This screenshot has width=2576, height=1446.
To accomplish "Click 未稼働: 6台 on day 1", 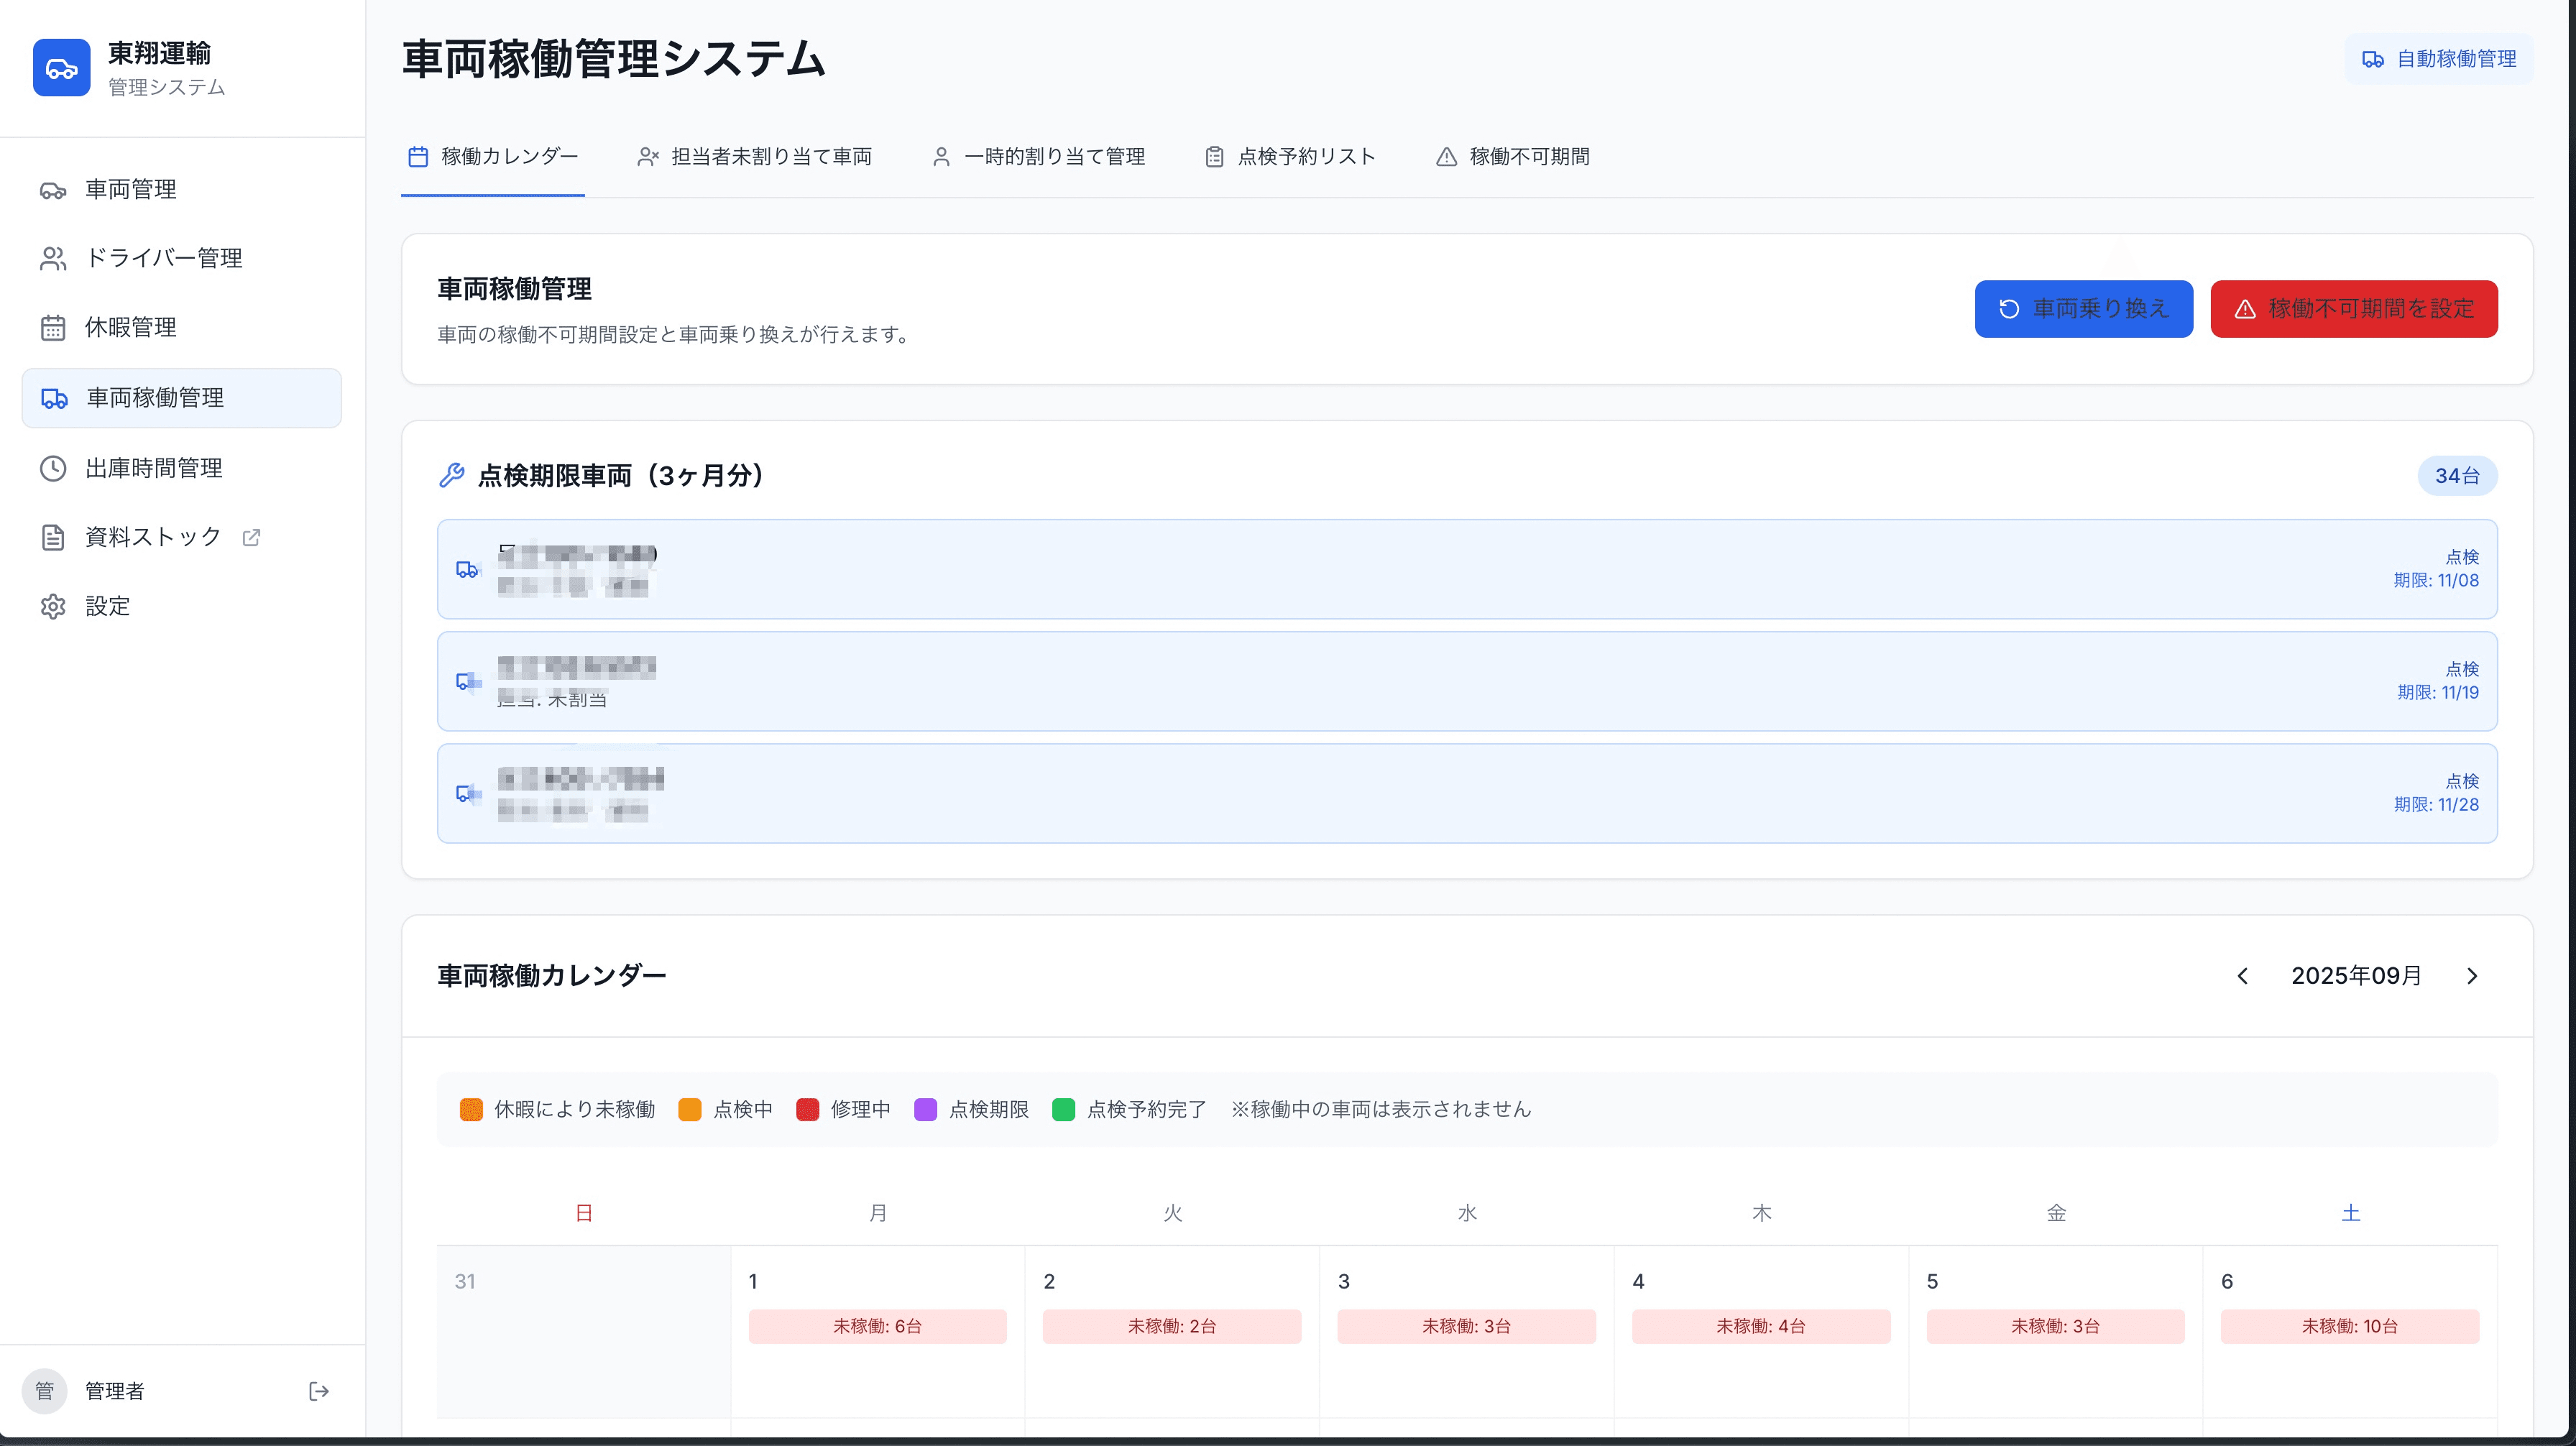I will [x=878, y=1327].
